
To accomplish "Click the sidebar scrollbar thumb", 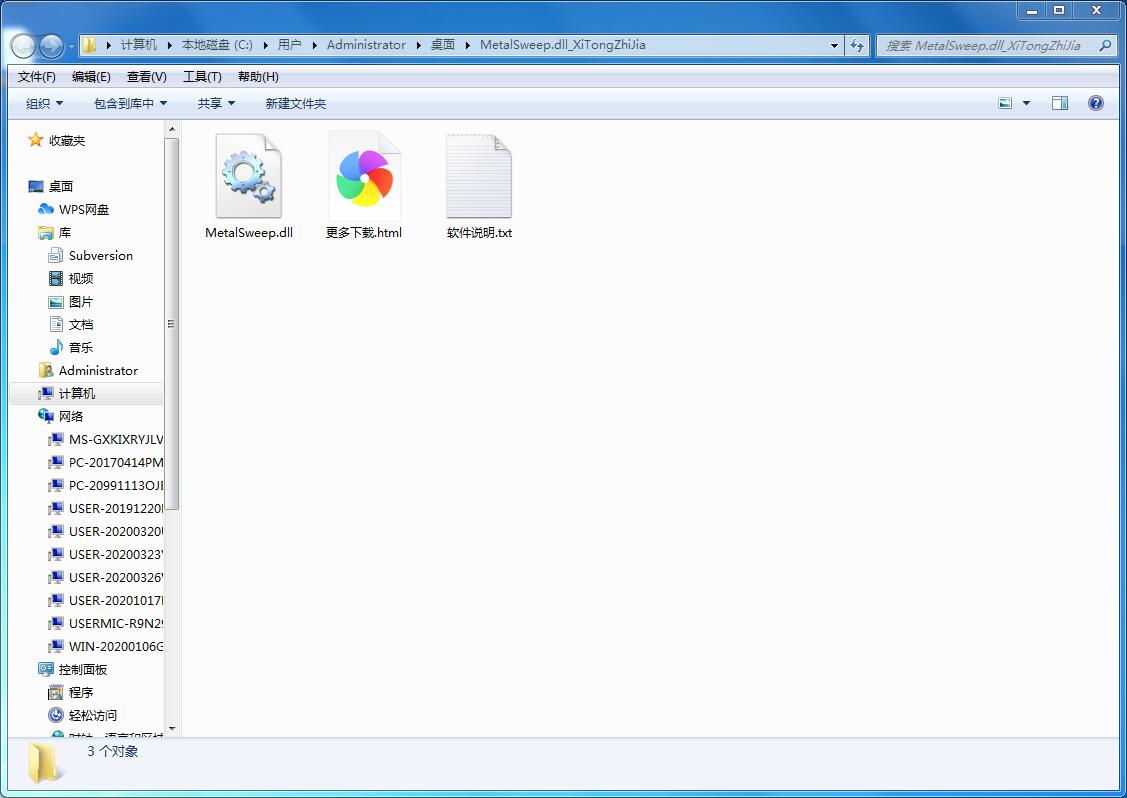I will point(172,324).
